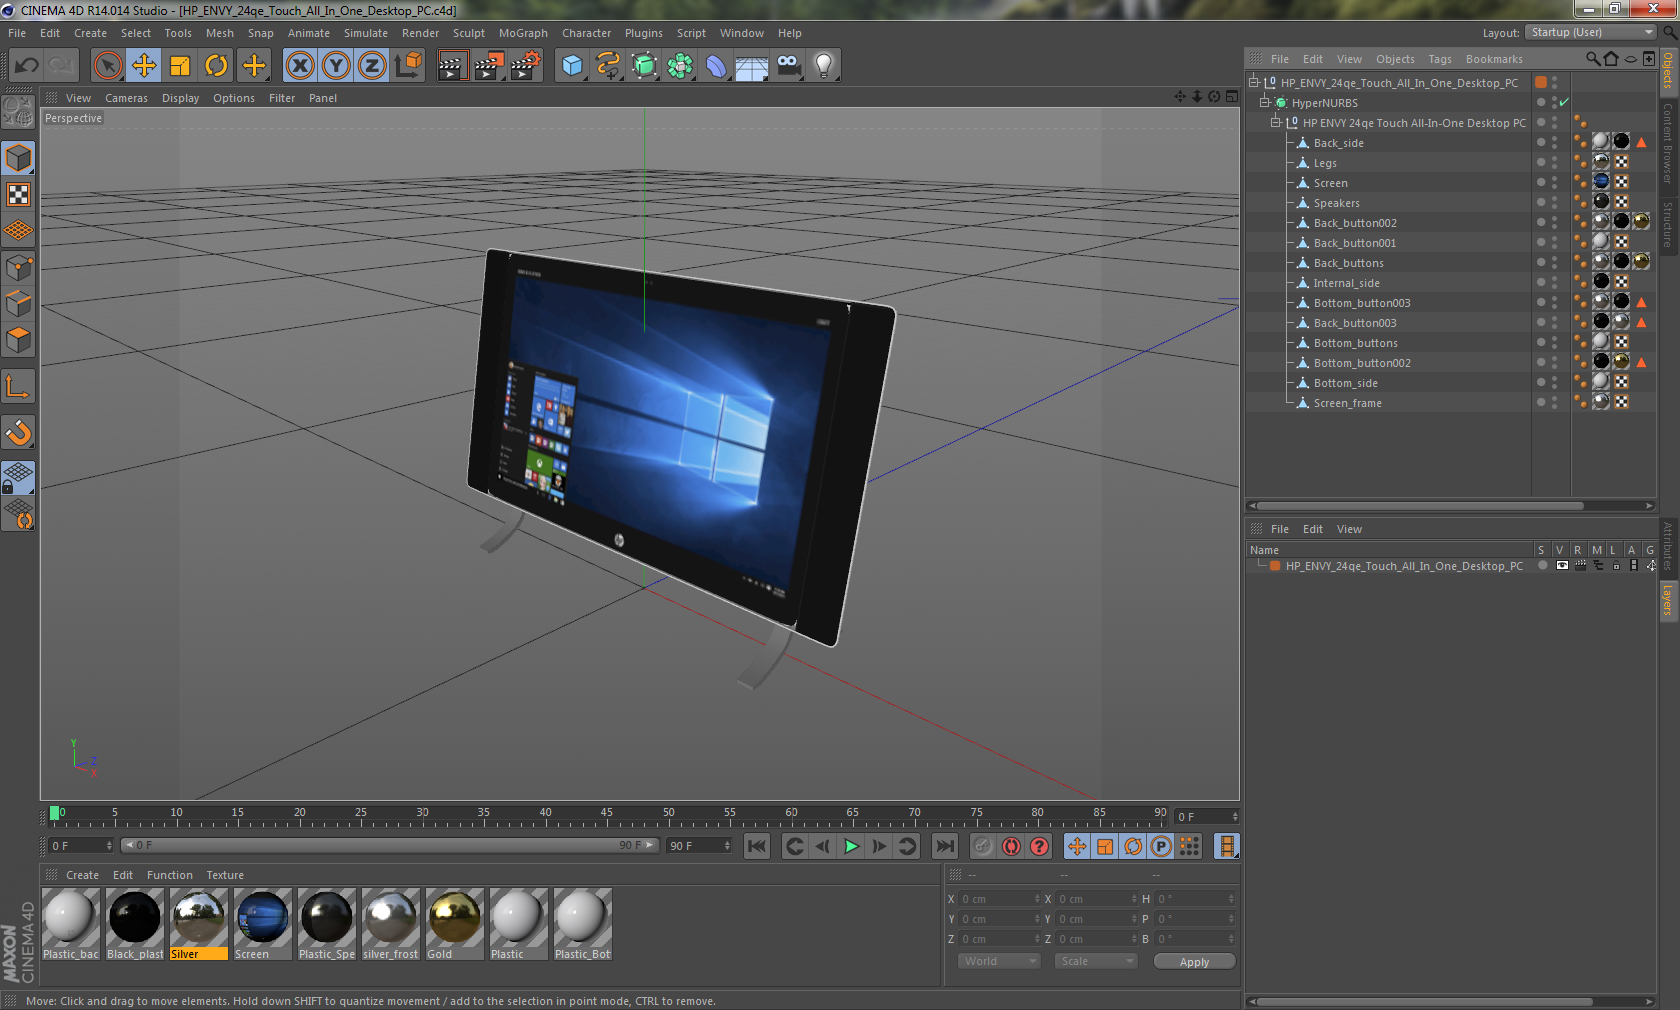Click Enable Axis tool icon
Image resolution: width=1680 pixels, height=1010 pixels.
pyautogui.click(x=18, y=386)
